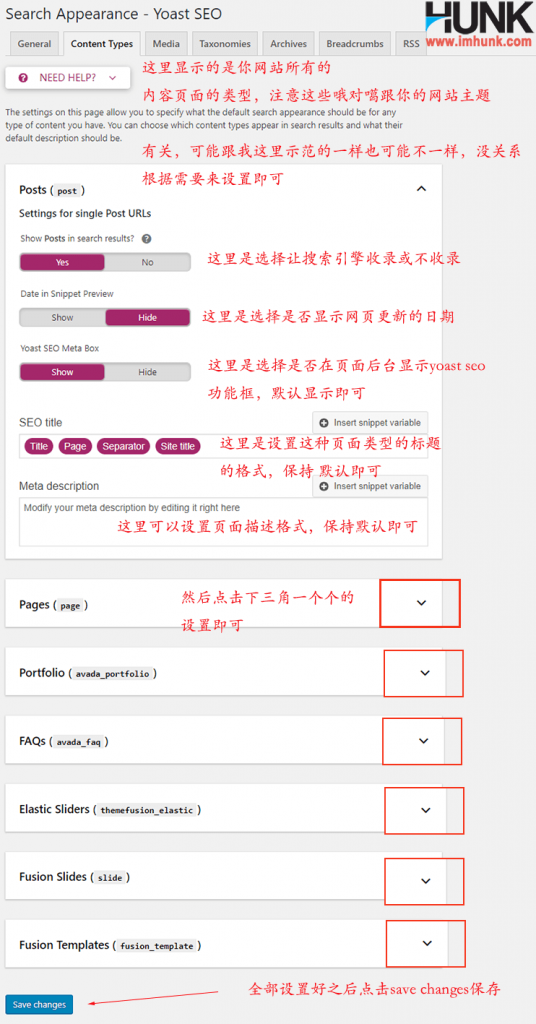Switch to the Taxonomies tab

click(x=225, y=44)
